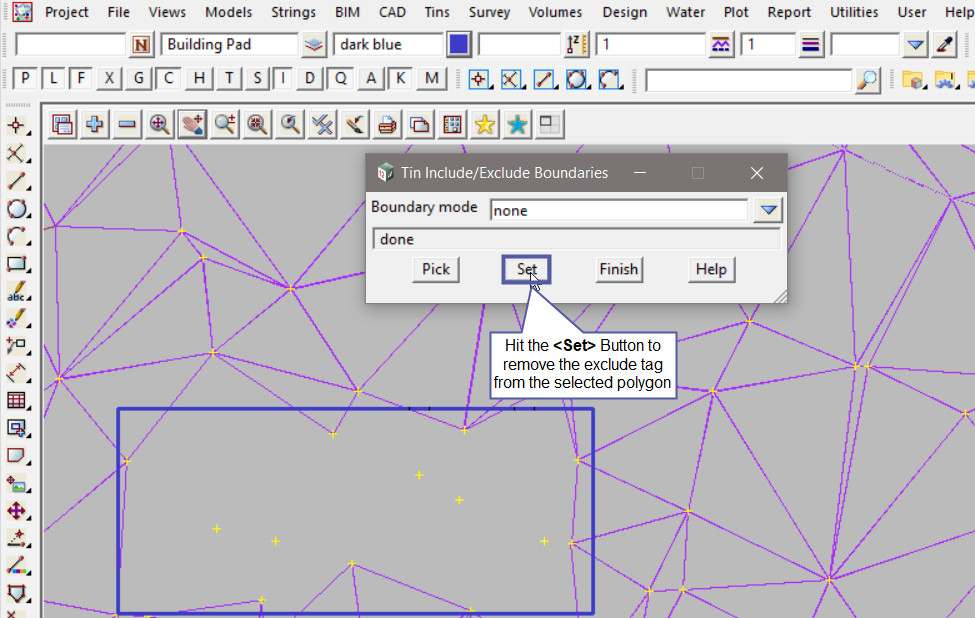This screenshot has width=975, height=618.
Task: Toggle the H snap button
Action: (199, 78)
